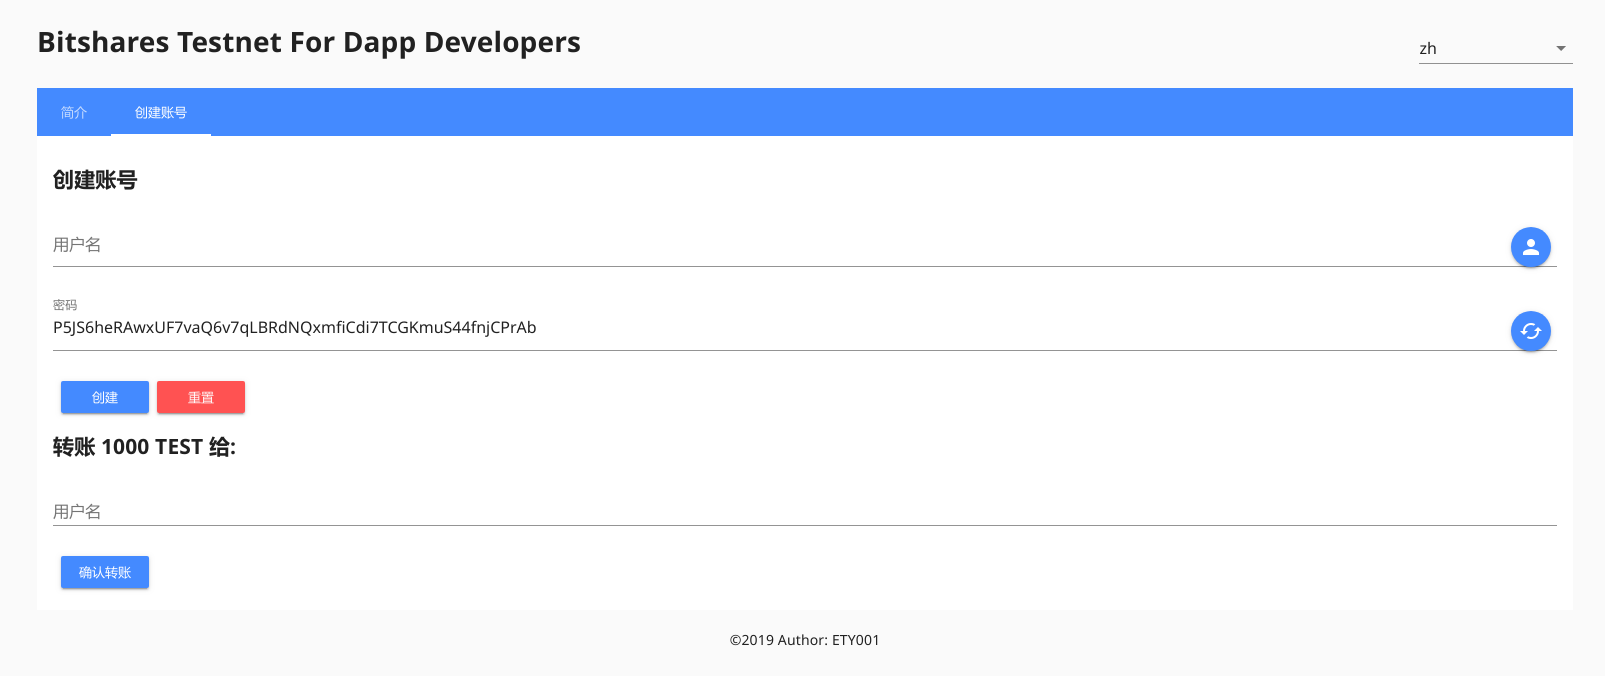Click the blue 创建 button

(105, 397)
